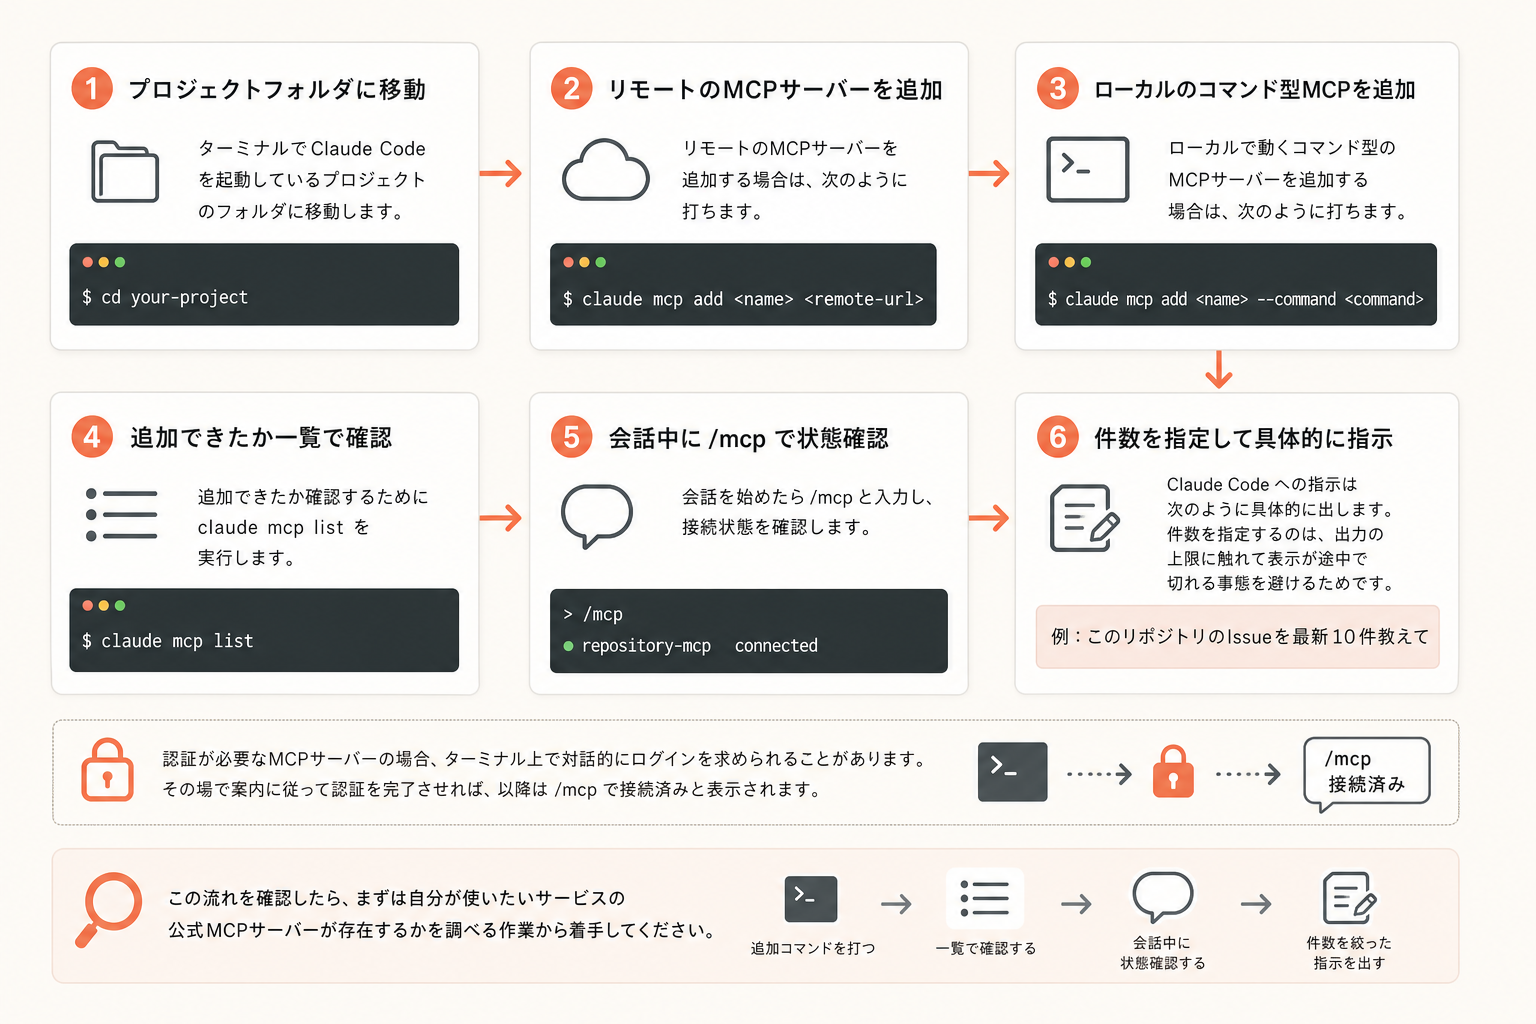1536x1024 pixels.
Task: Select the note-with-pencil icon beside Claude Code への指示は
Action: (1085, 518)
